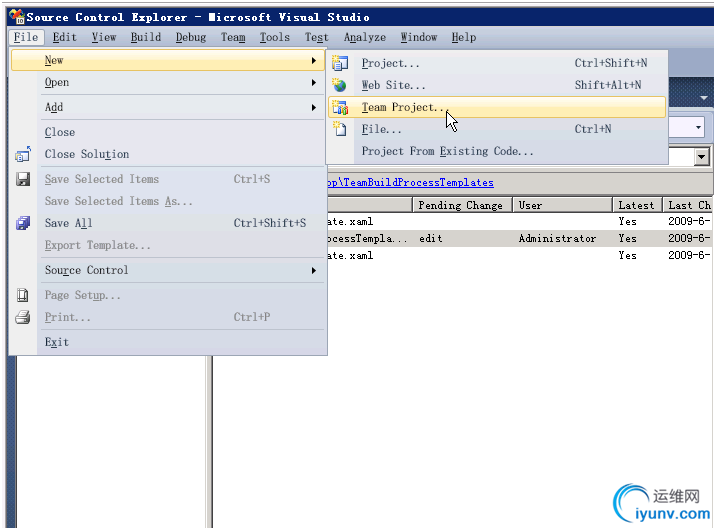Open the View menu
The image size is (716, 530).
104,37
